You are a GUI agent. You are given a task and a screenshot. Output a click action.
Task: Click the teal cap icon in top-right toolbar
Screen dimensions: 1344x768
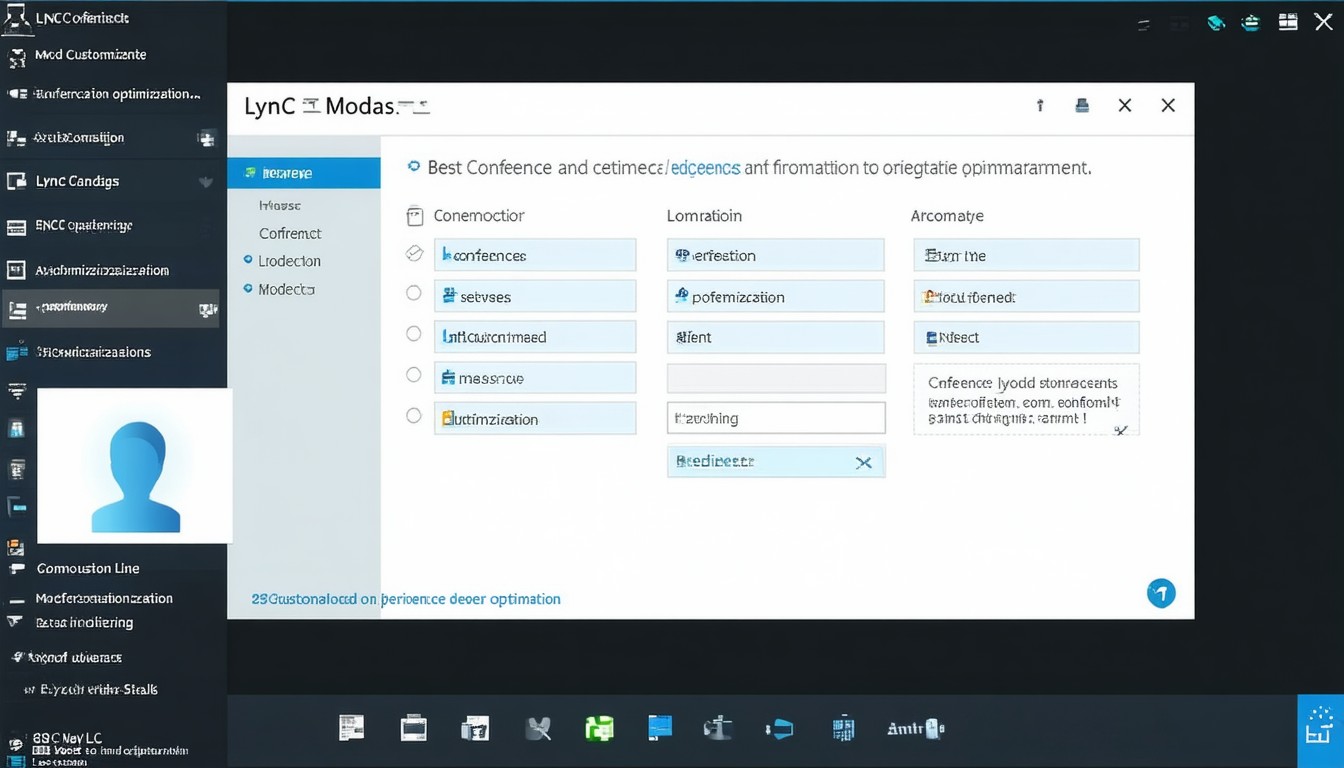point(1216,22)
